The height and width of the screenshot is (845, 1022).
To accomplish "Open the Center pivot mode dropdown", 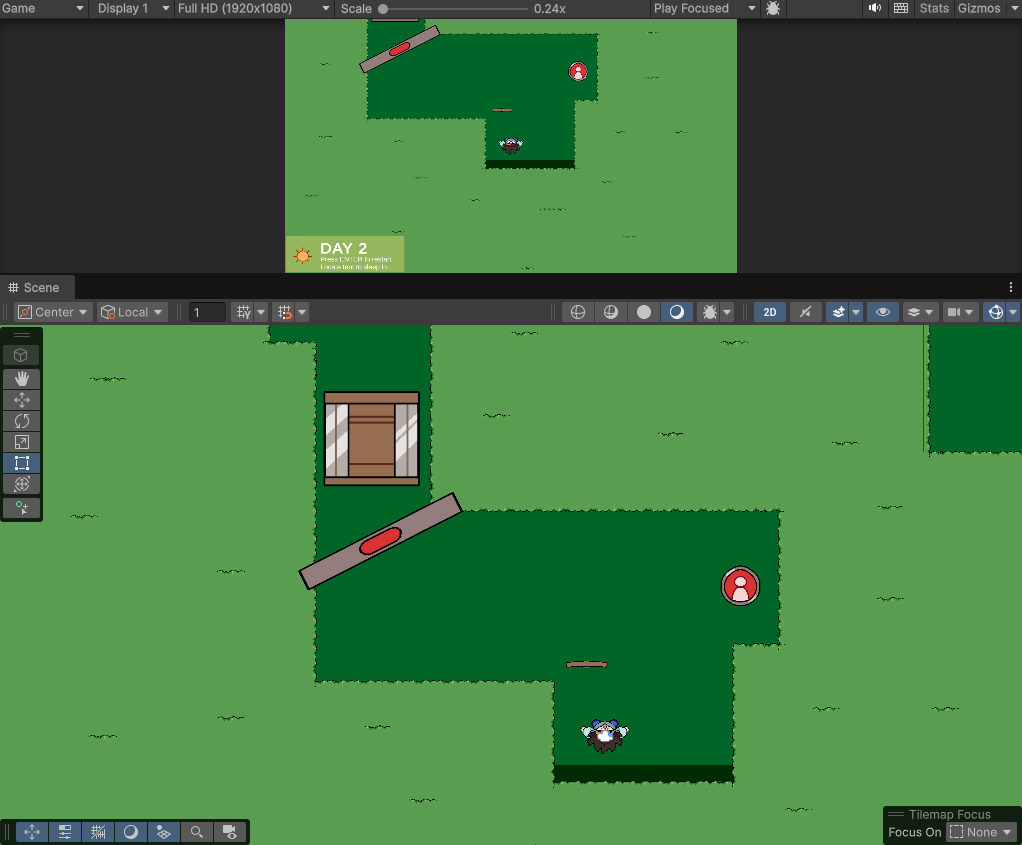I will [54, 312].
